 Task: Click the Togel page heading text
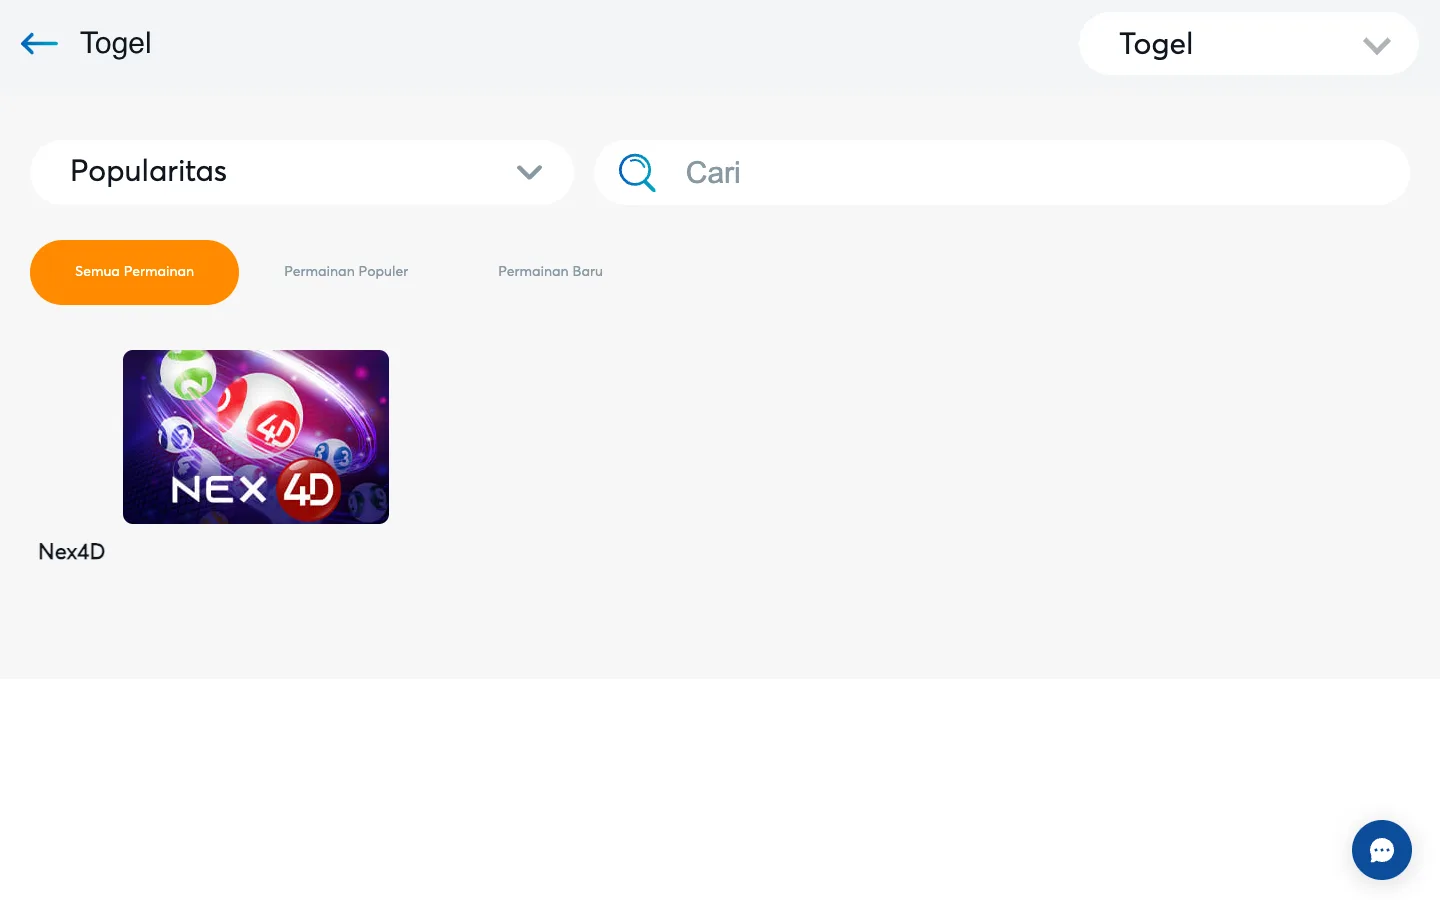(116, 43)
